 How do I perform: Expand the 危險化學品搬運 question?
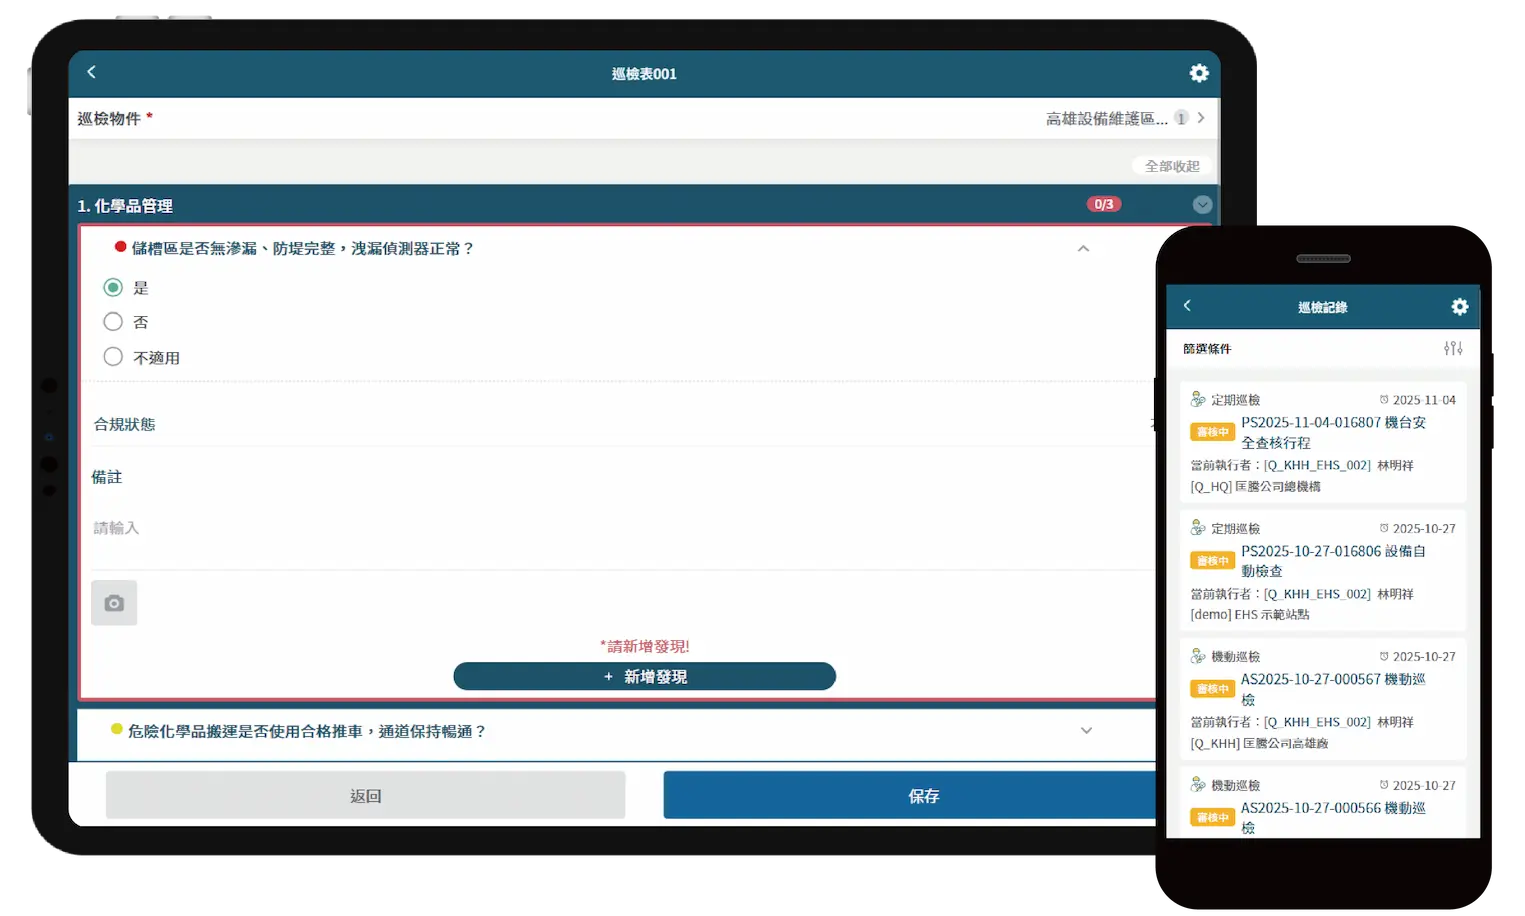(1086, 731)
